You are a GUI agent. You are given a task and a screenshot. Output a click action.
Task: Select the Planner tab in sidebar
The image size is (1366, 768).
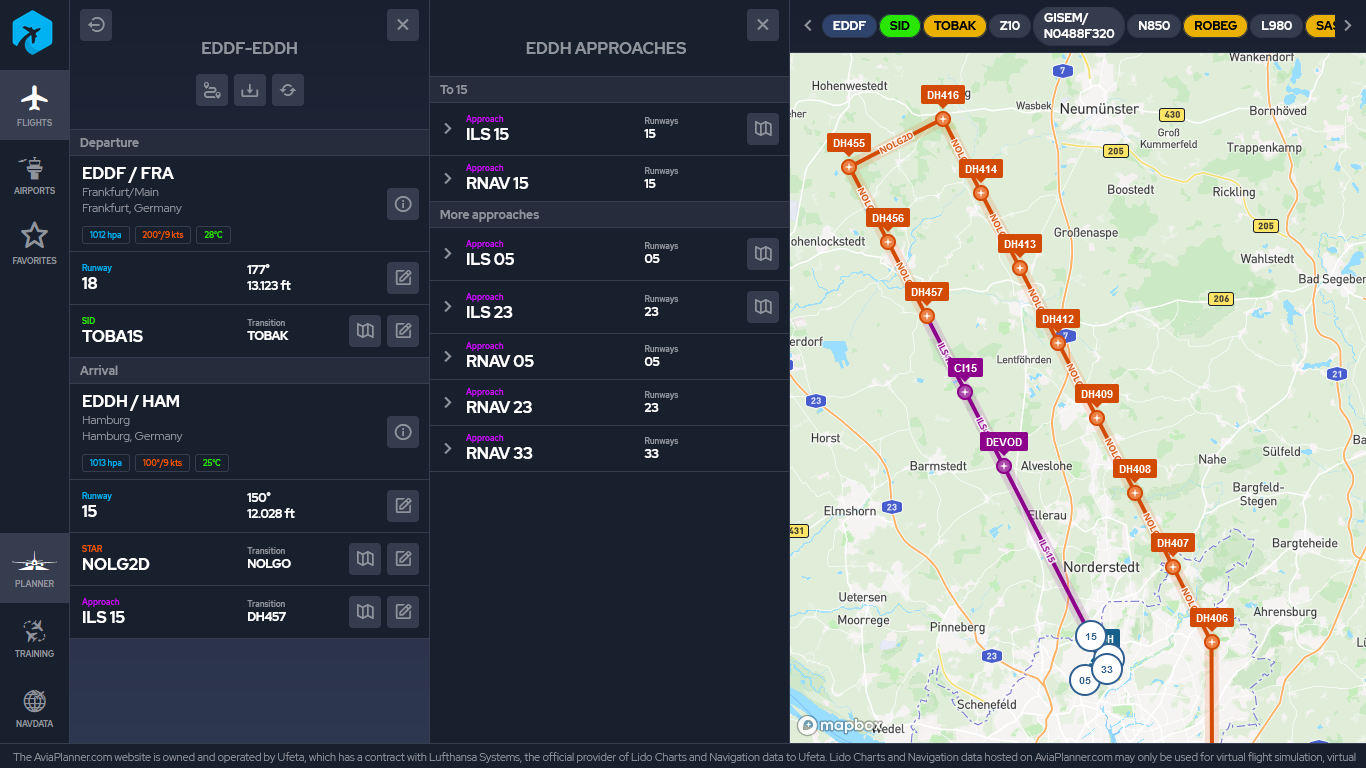click(34, 568)
